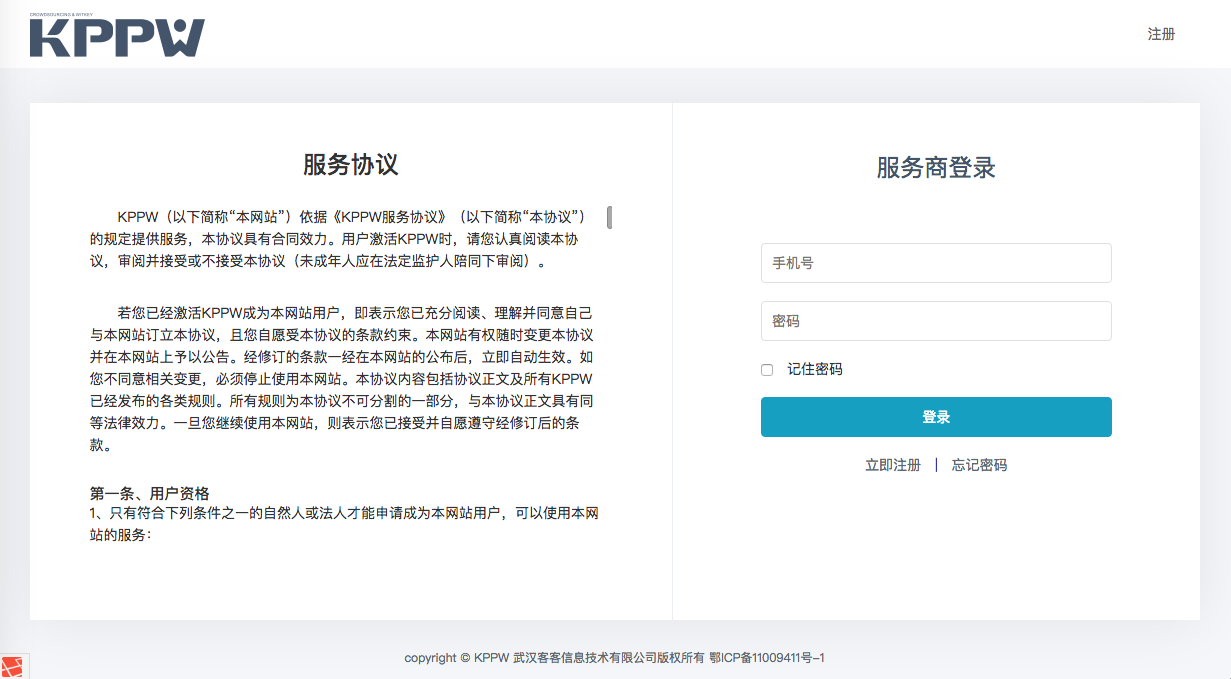Click the copyright footer text
This screenshot has width=1231, height=679.
[x=614, y=658]
